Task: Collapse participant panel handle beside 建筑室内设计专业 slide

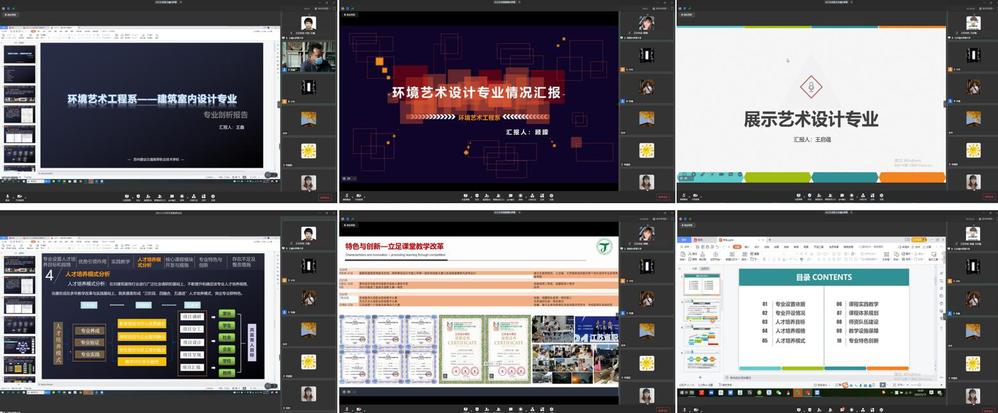Action: click(282, 104)
